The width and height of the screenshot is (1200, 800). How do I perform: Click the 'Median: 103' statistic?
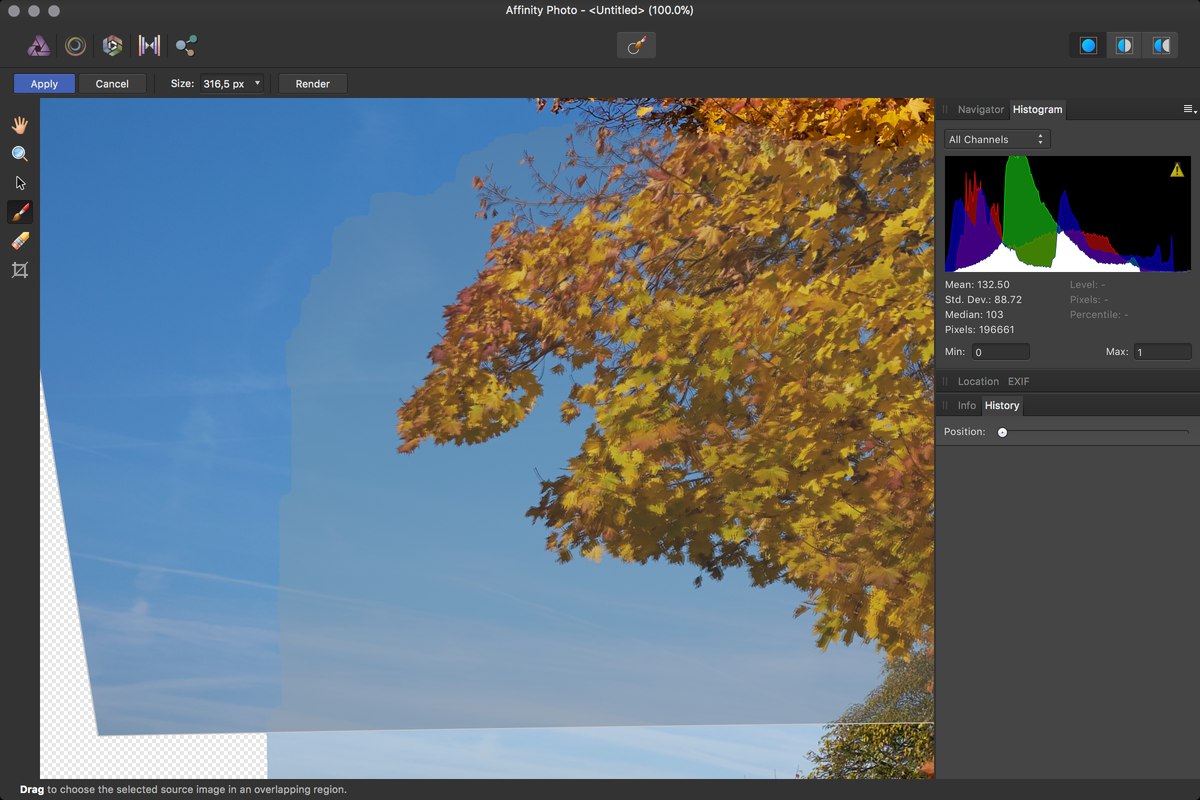pyautogui.click(x=974, y=315)
